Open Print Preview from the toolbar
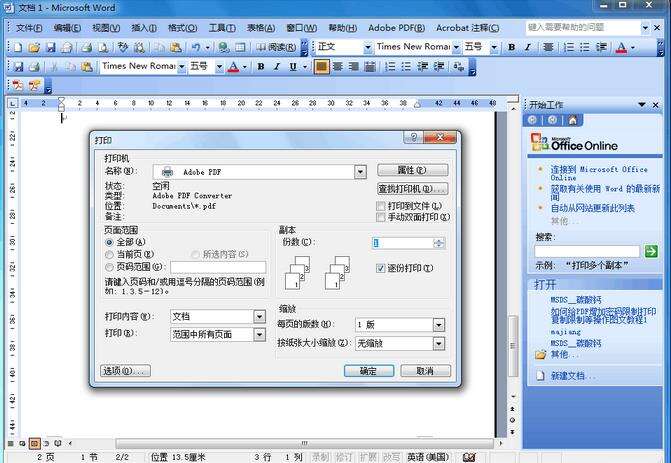This screenshot has height=463, width=671. (x=103, y=47)
